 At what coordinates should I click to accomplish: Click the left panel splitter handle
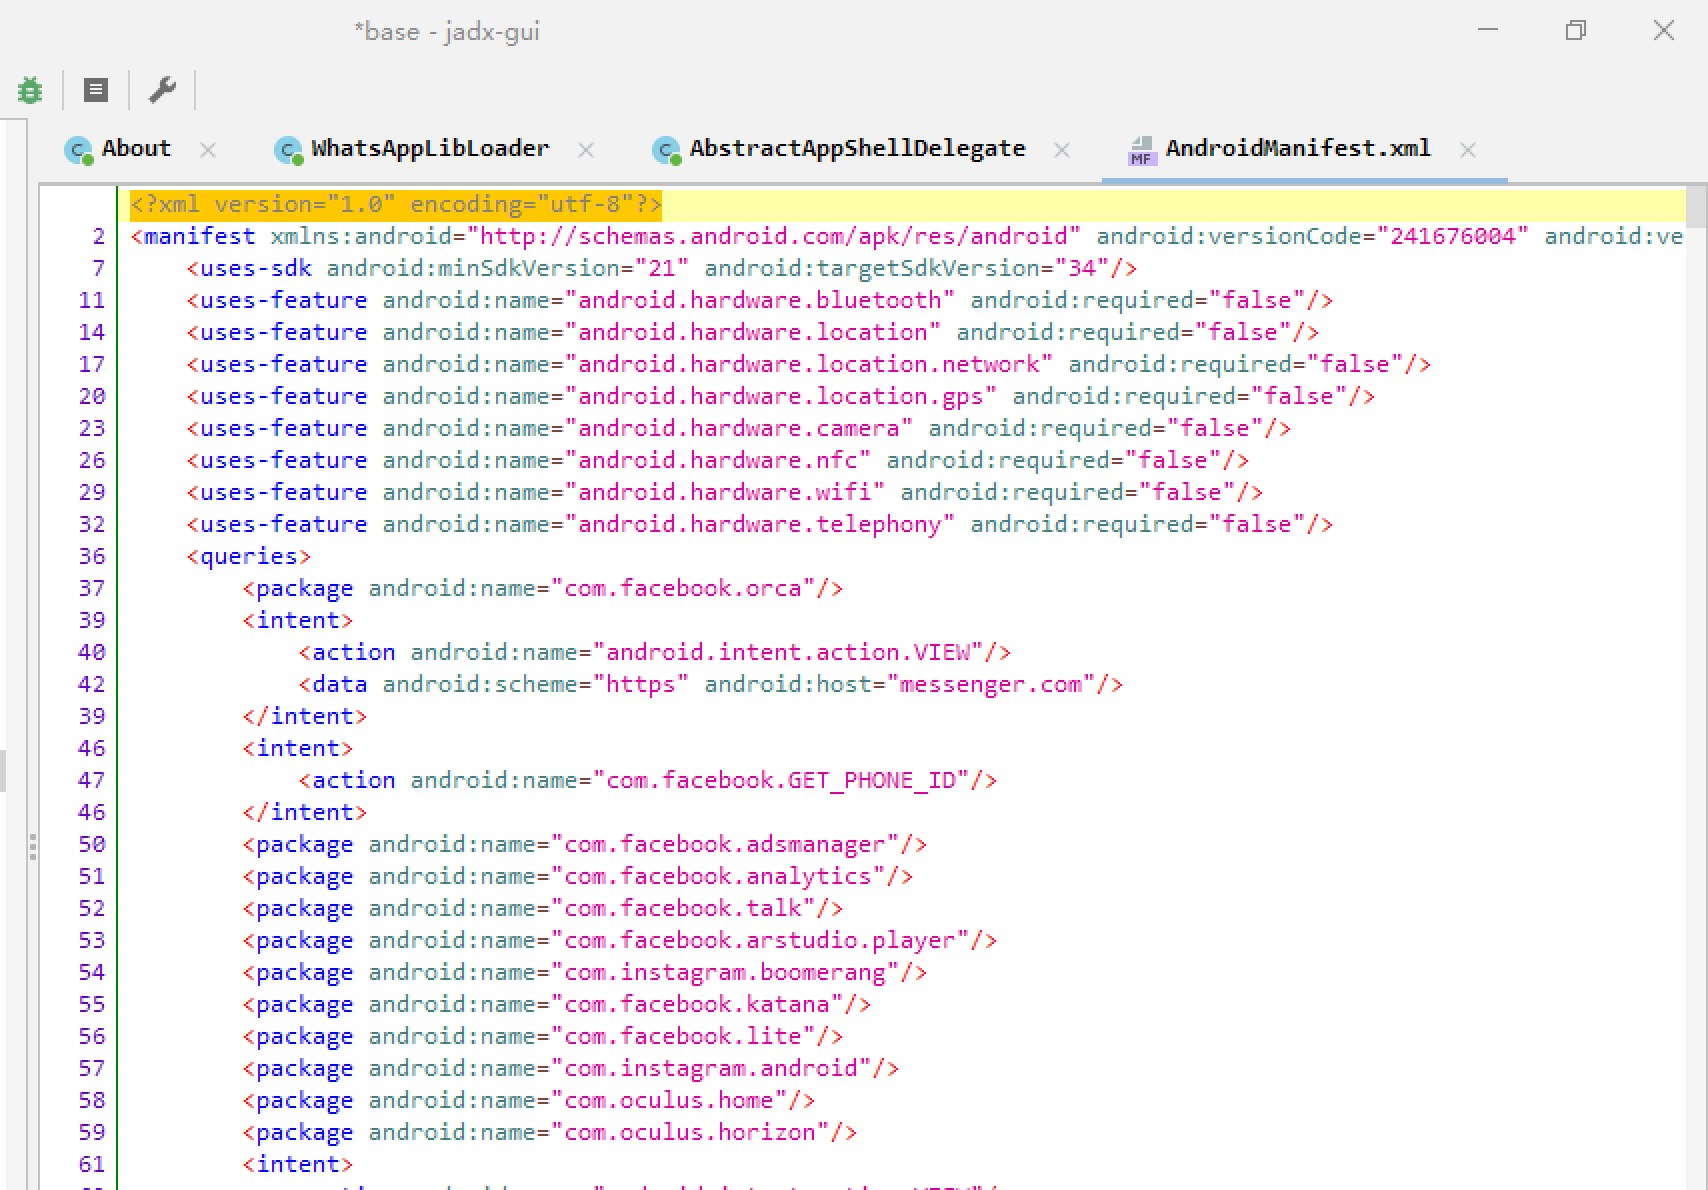(33, 847)
